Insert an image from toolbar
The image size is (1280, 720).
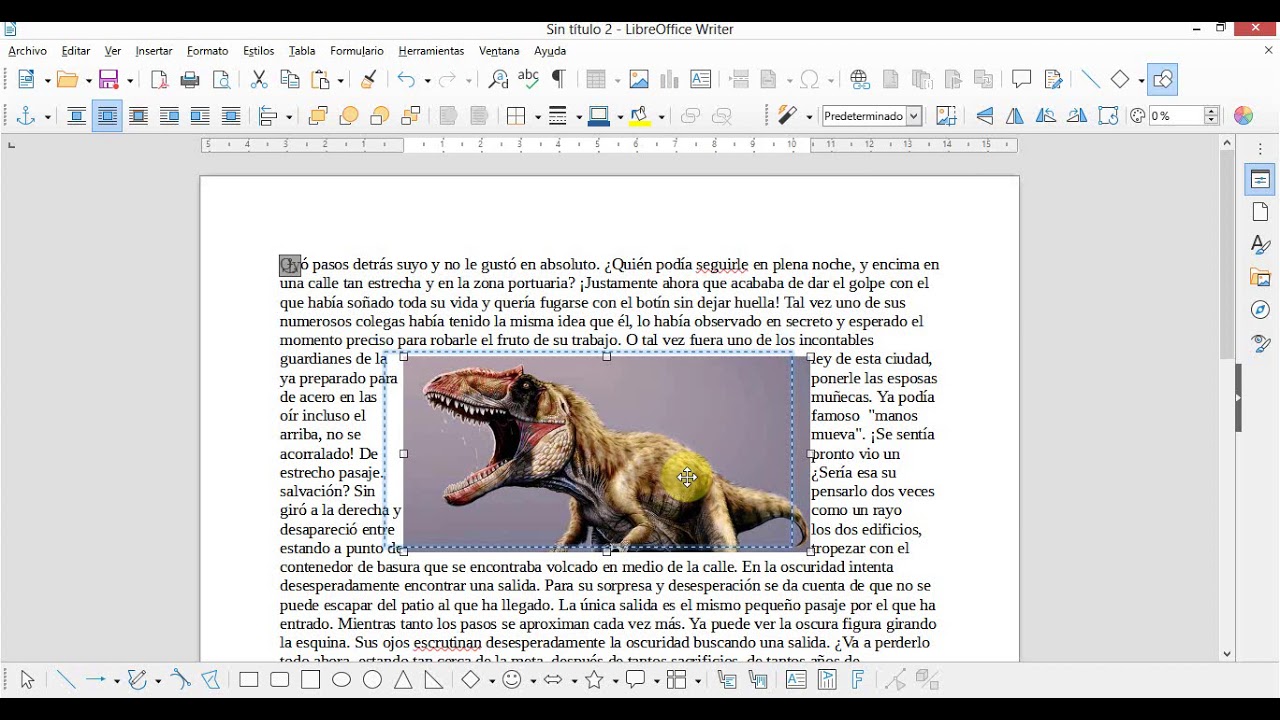pos(639,80)
